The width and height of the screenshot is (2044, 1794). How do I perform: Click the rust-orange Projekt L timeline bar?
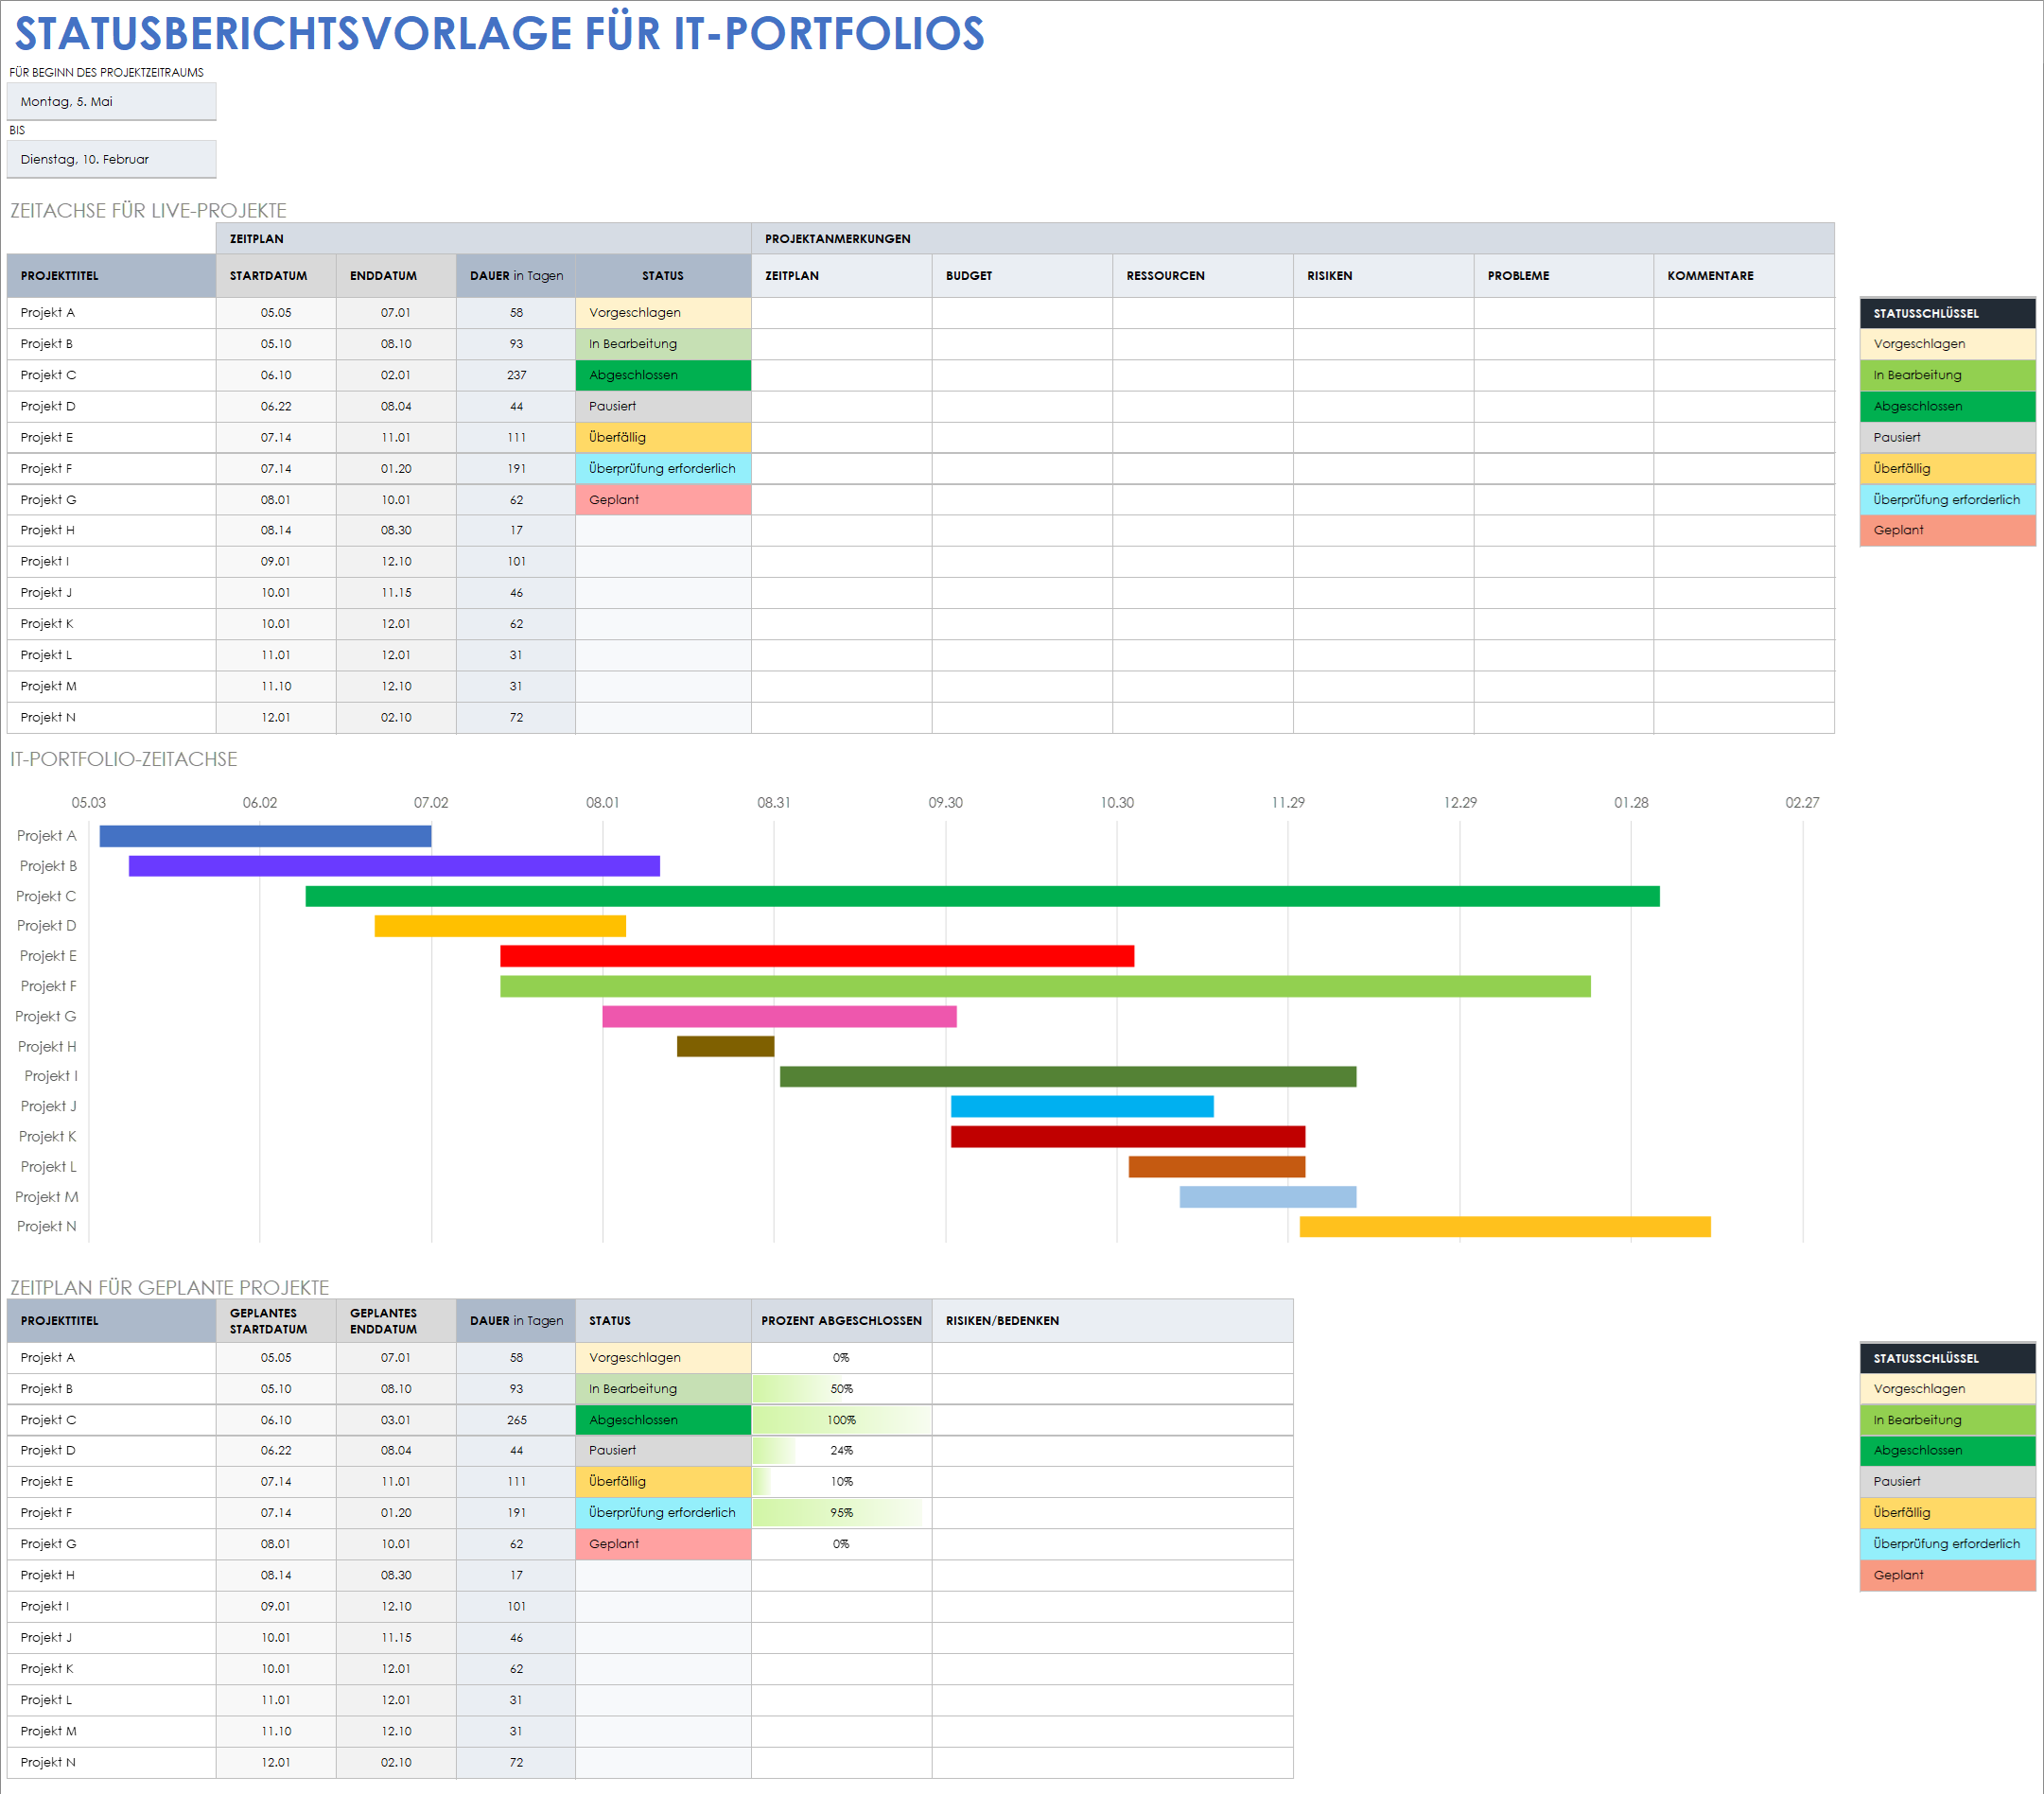pyautogui.click(x=1217, y=1166)
